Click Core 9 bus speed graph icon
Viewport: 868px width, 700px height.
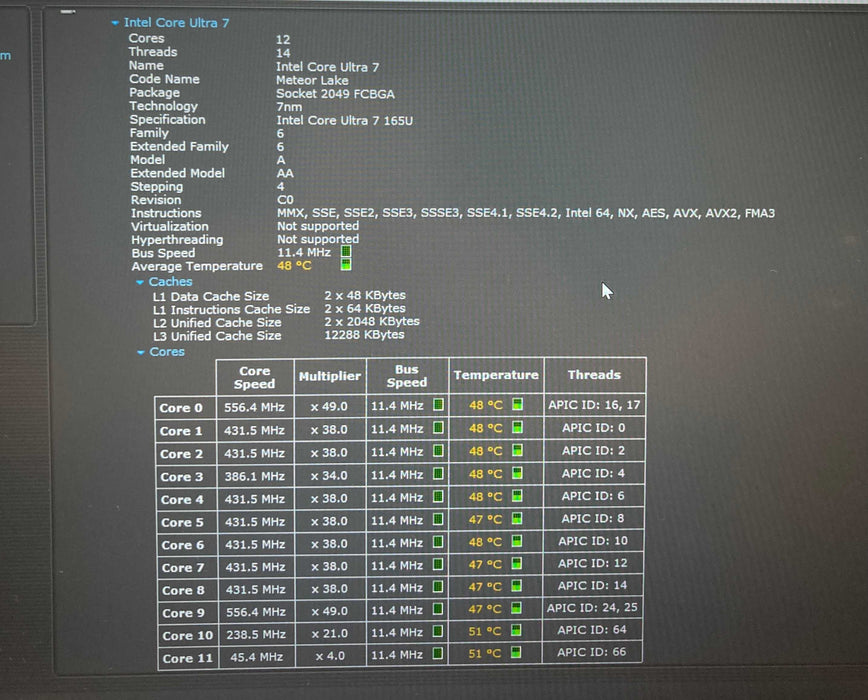pyautogui.click(x=437, y=609)
